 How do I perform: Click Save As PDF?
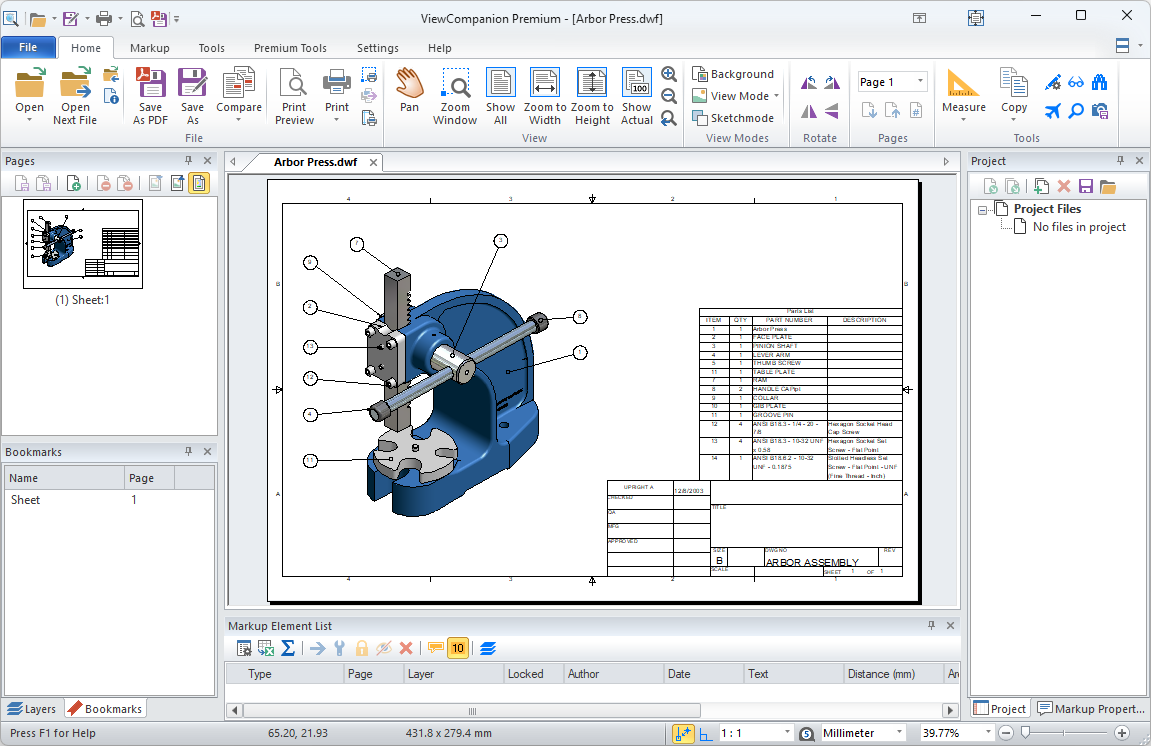click(x=150, y=95)
